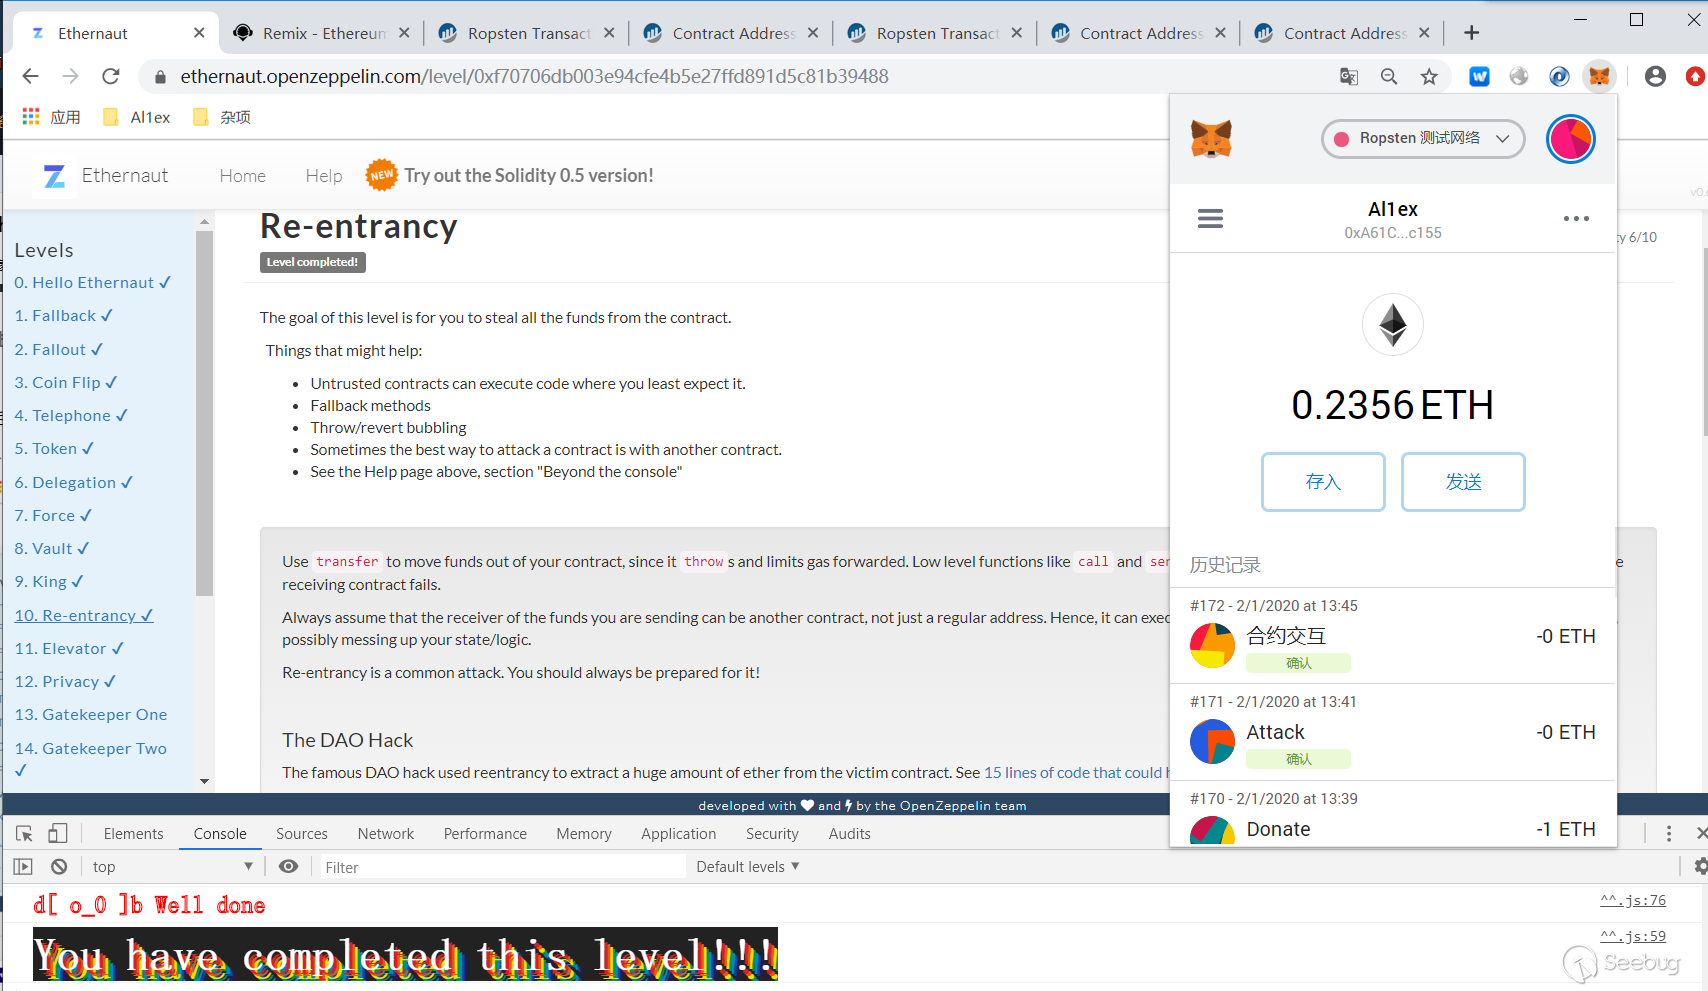Screen dimensions: 1708x991
Task: Click the browser address bar URL
Action: (x=535, y=77)
